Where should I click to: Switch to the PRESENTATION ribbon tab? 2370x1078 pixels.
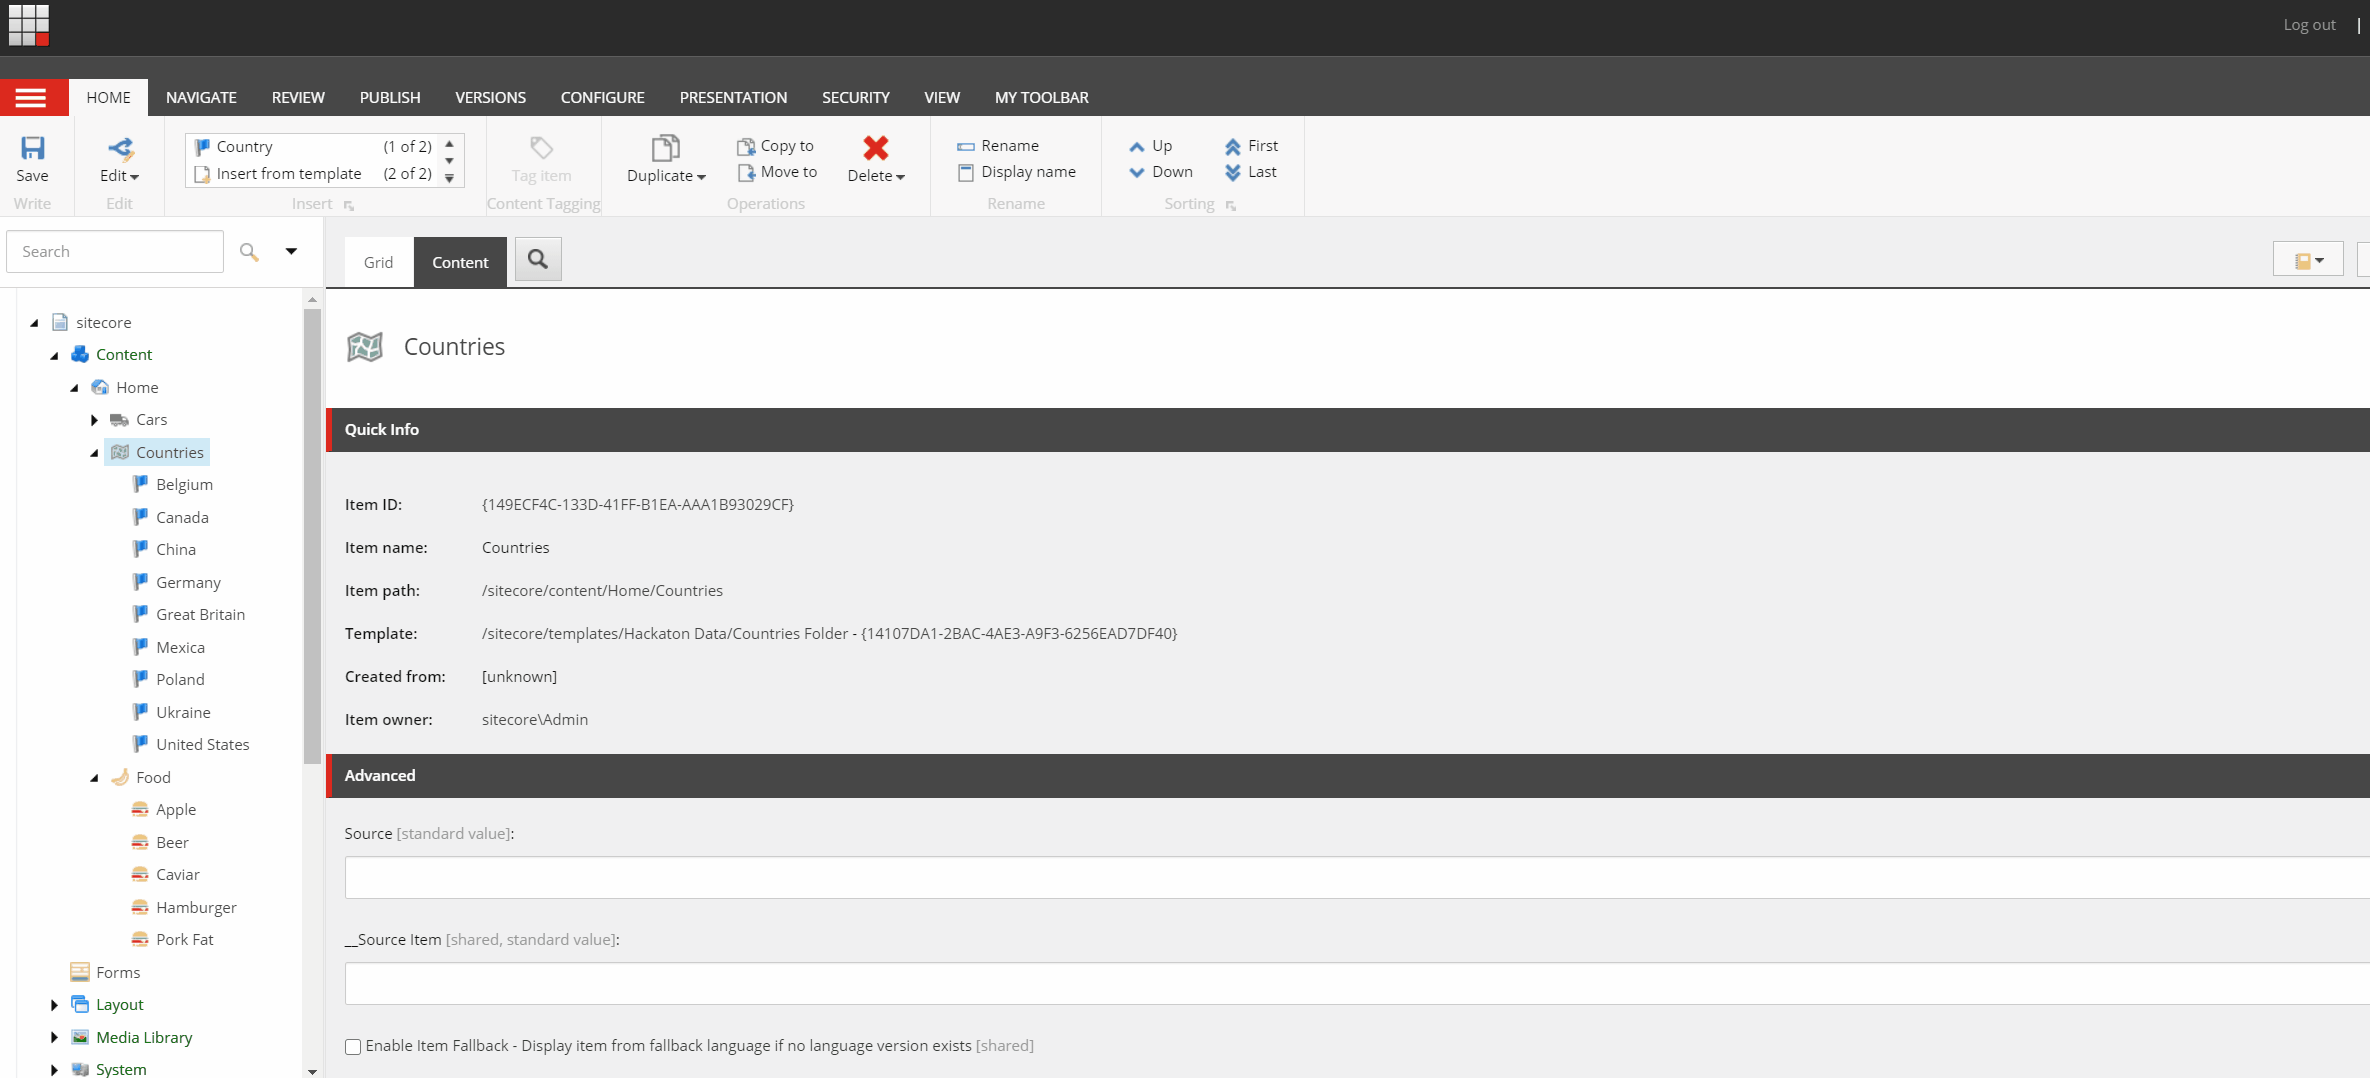[733, 97]
